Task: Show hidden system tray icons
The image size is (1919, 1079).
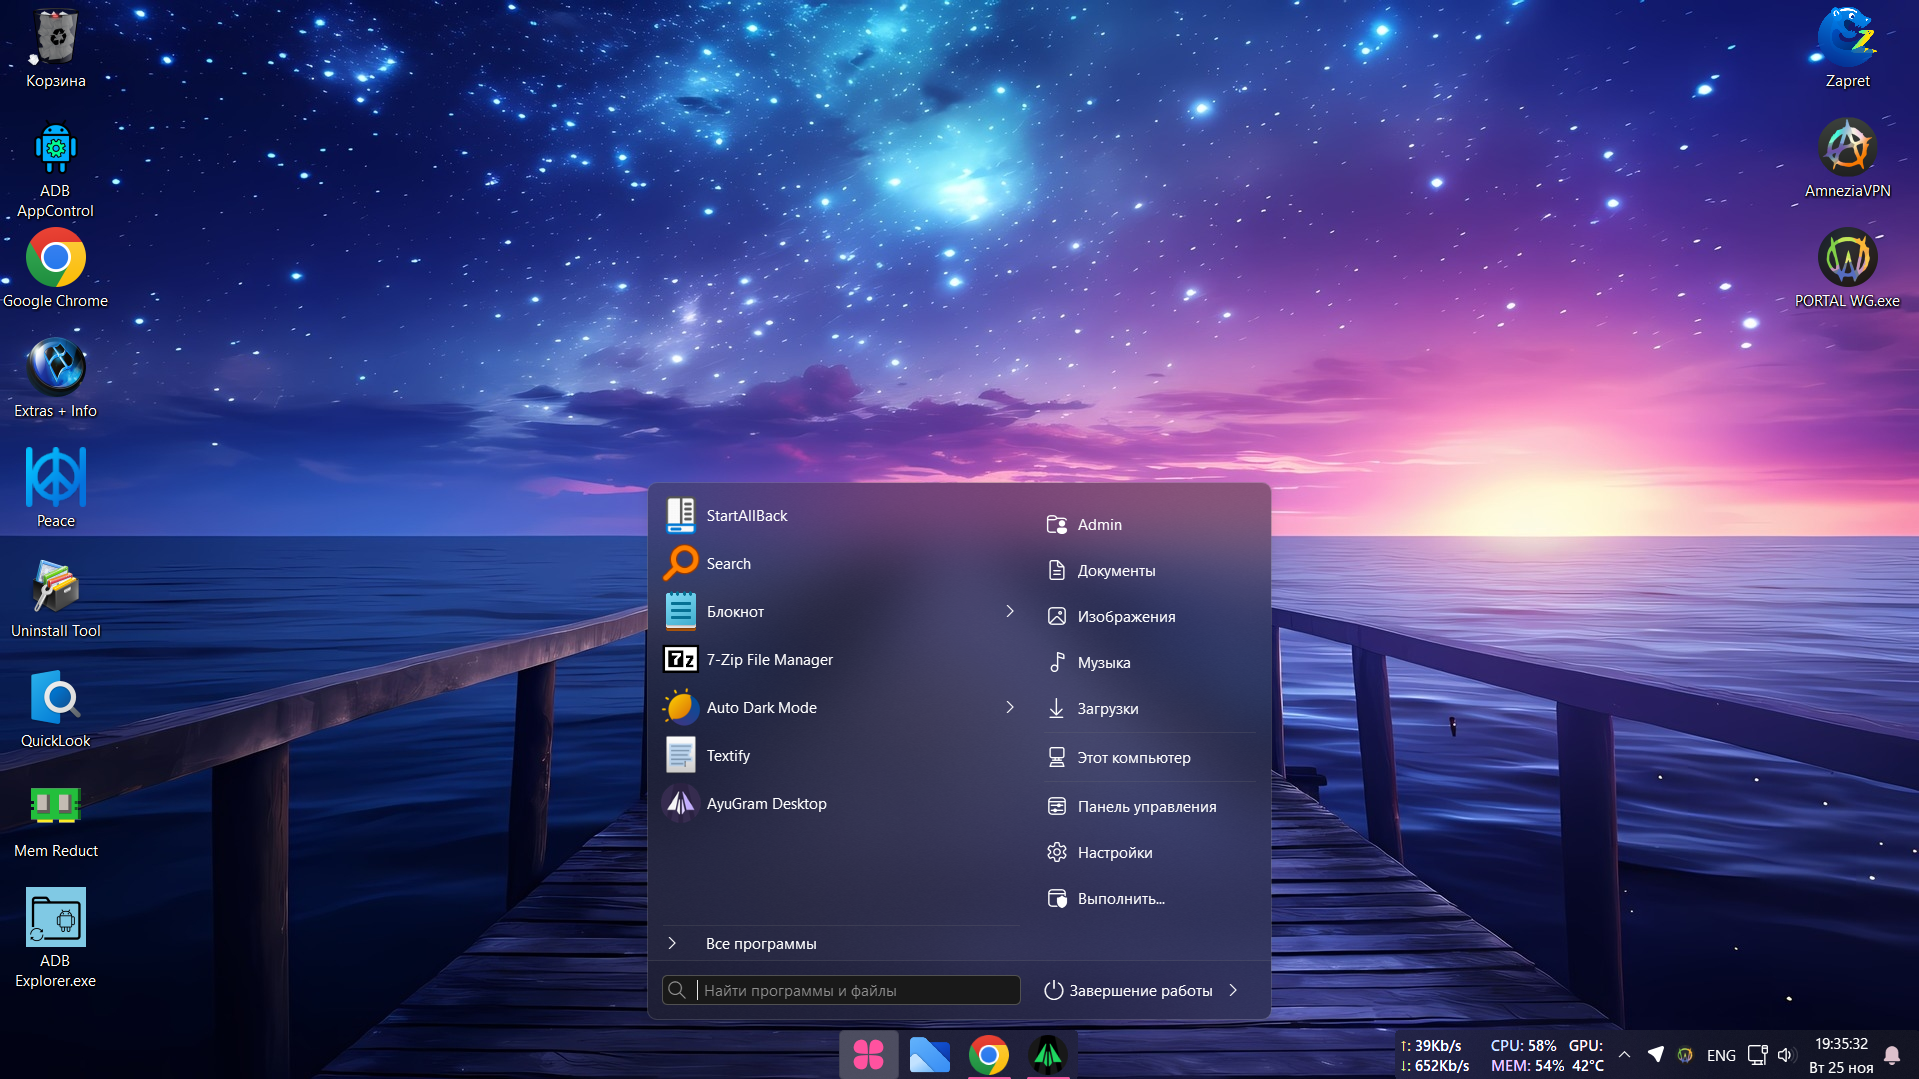Action: [x=1624, y=1055]
